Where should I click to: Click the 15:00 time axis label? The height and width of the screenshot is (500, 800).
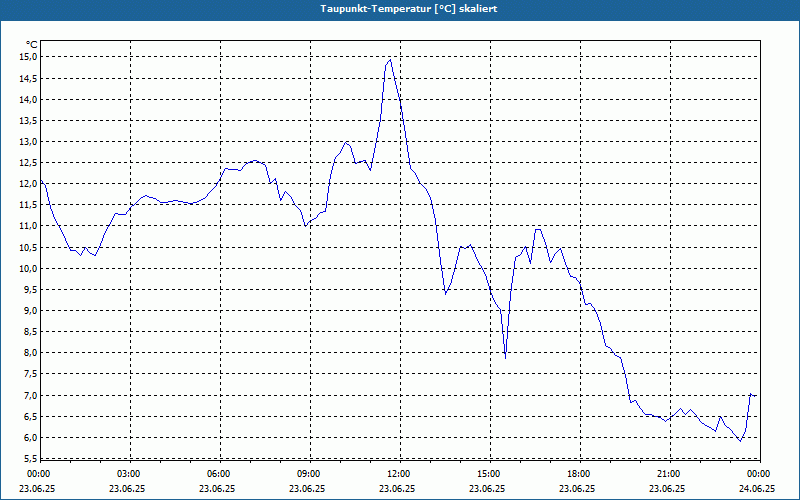pos(489,474)
